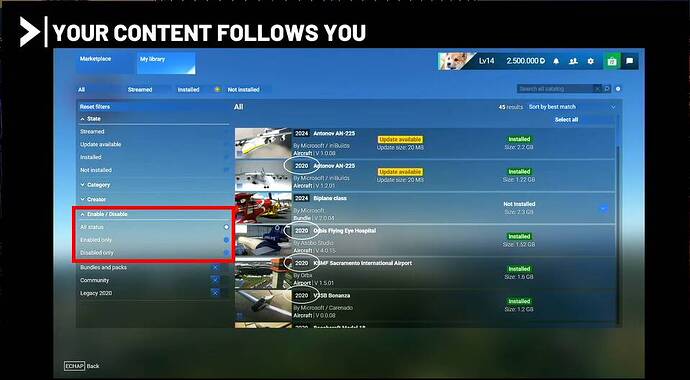Click the search magnifier icon
Viewport: 690px width, 380px height.
tap(607, 89)
